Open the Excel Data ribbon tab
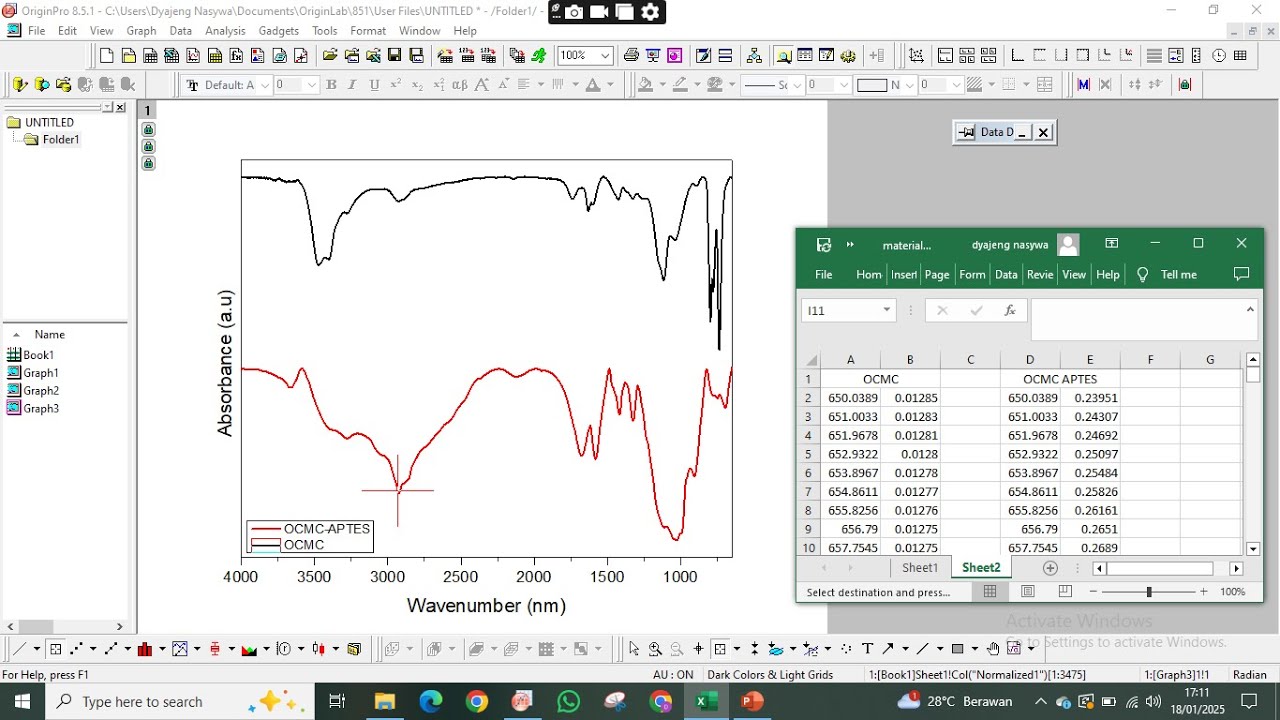This screenshot has height=720, width=1280. pyautogui.click(x=1006, y=275)
